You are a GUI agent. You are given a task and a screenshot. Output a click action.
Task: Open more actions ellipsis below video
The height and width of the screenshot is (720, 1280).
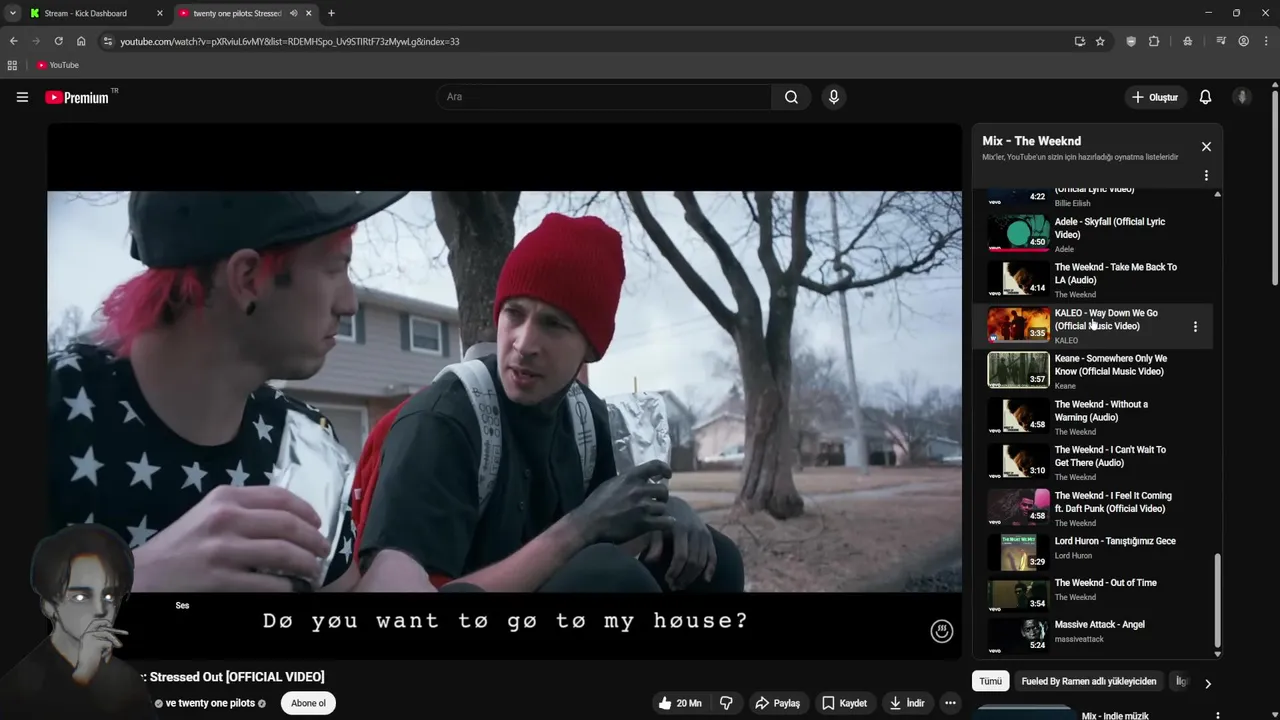tap(950, 703)
